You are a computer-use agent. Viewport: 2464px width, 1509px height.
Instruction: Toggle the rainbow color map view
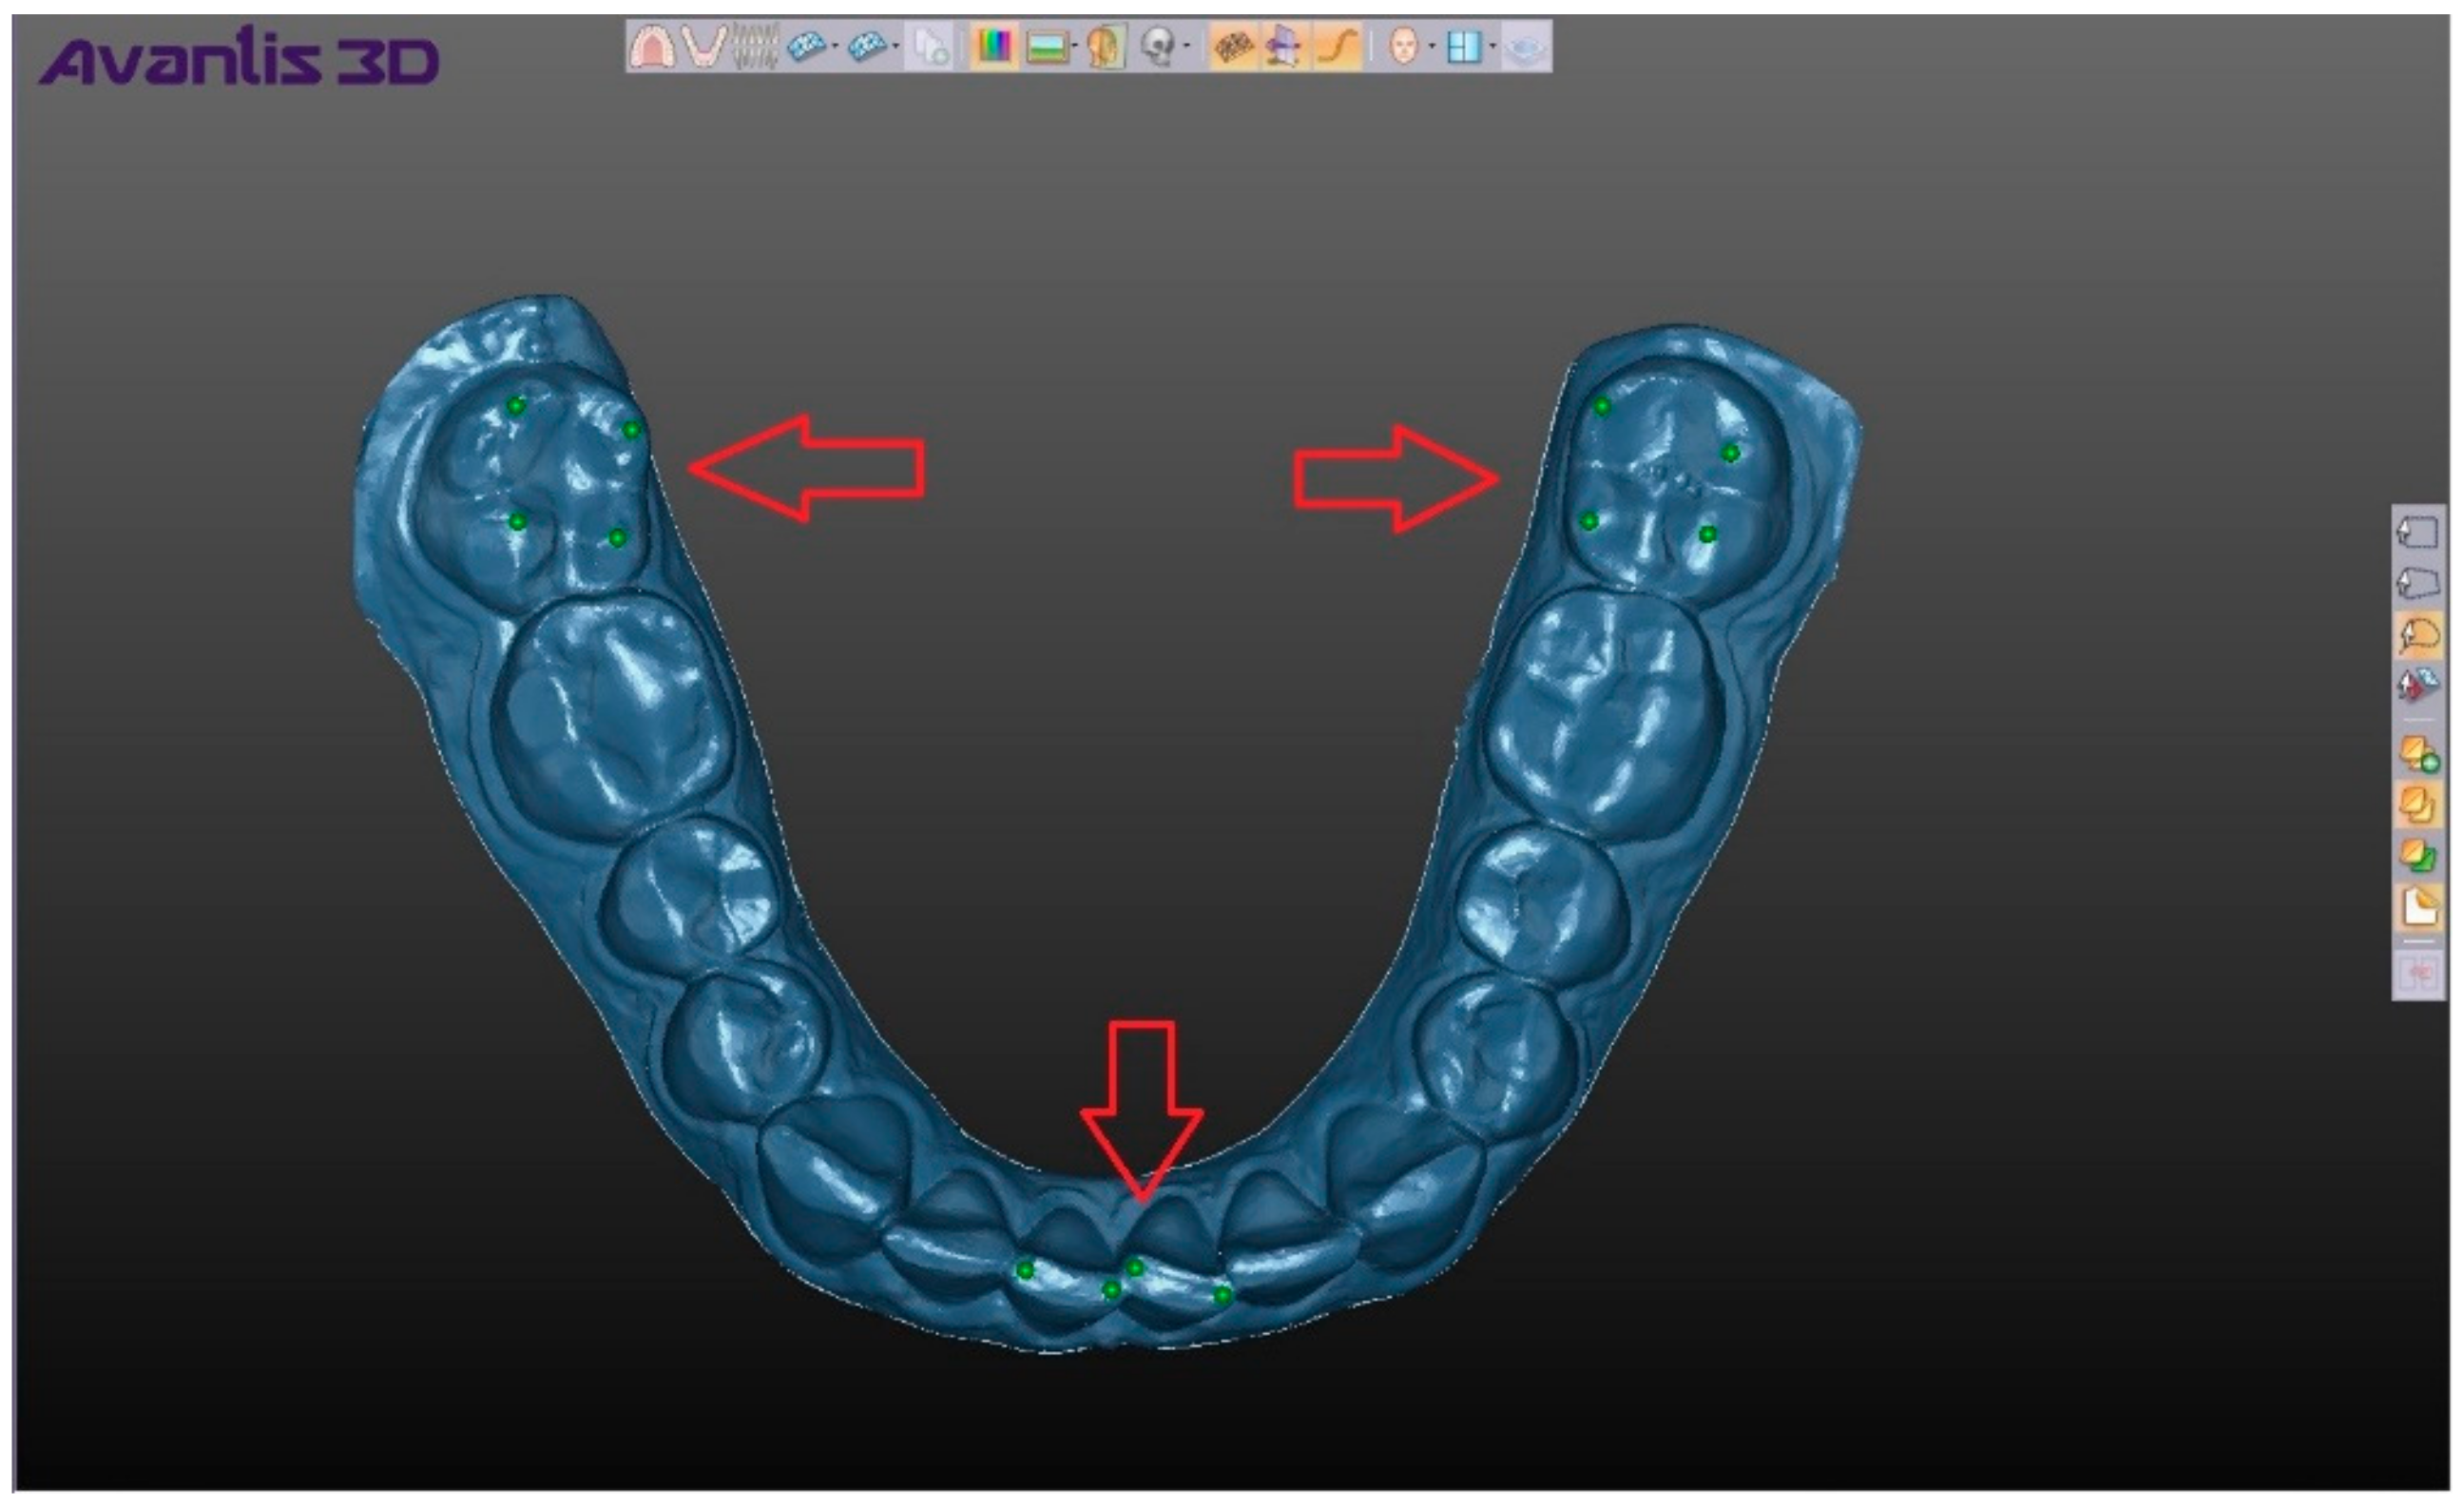click(993, 46)
